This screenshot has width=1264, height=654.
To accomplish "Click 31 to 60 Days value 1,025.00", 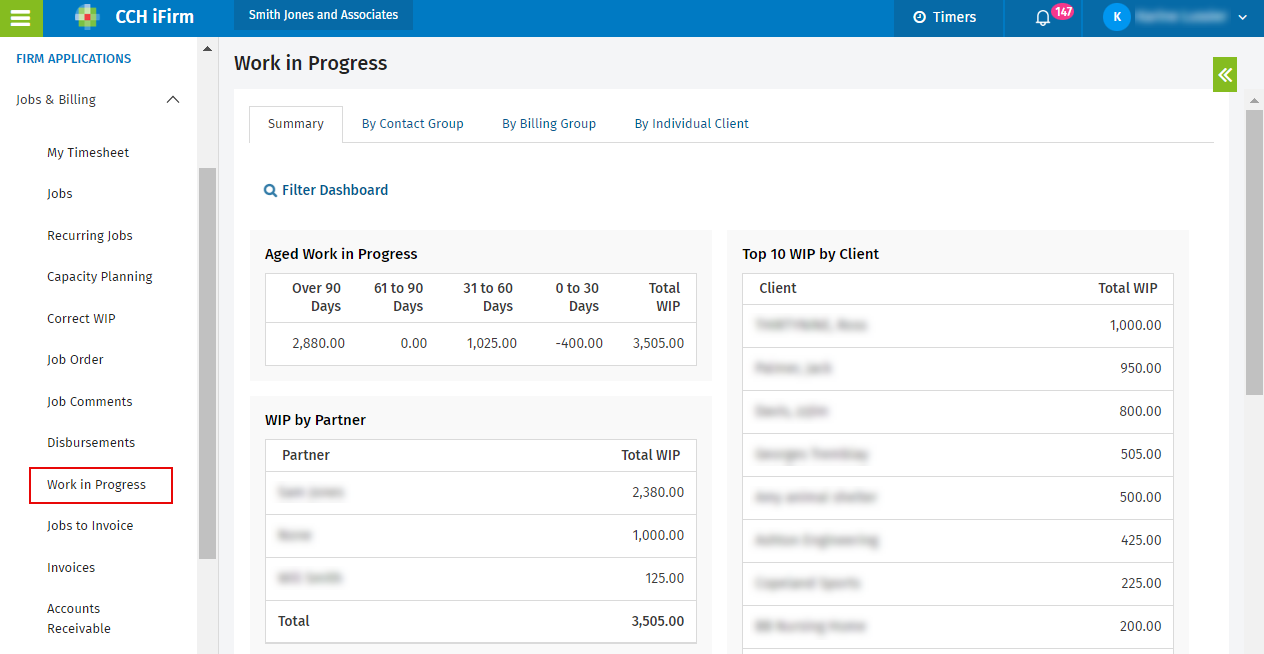I will pos(492,343).
